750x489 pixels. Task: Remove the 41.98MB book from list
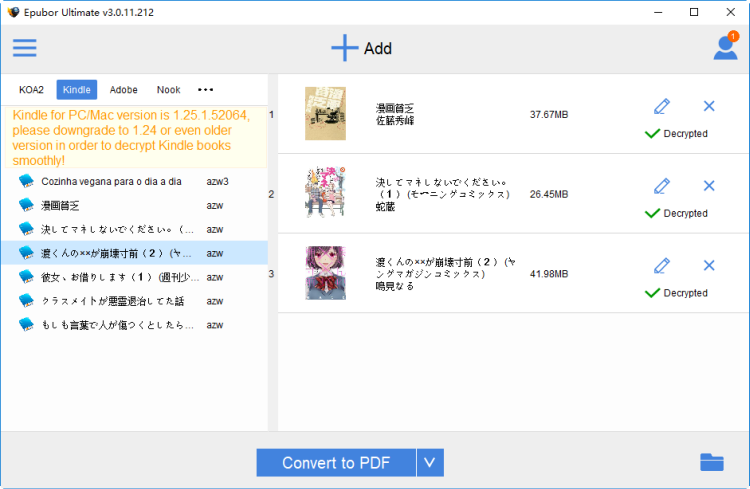pos(709,265)
